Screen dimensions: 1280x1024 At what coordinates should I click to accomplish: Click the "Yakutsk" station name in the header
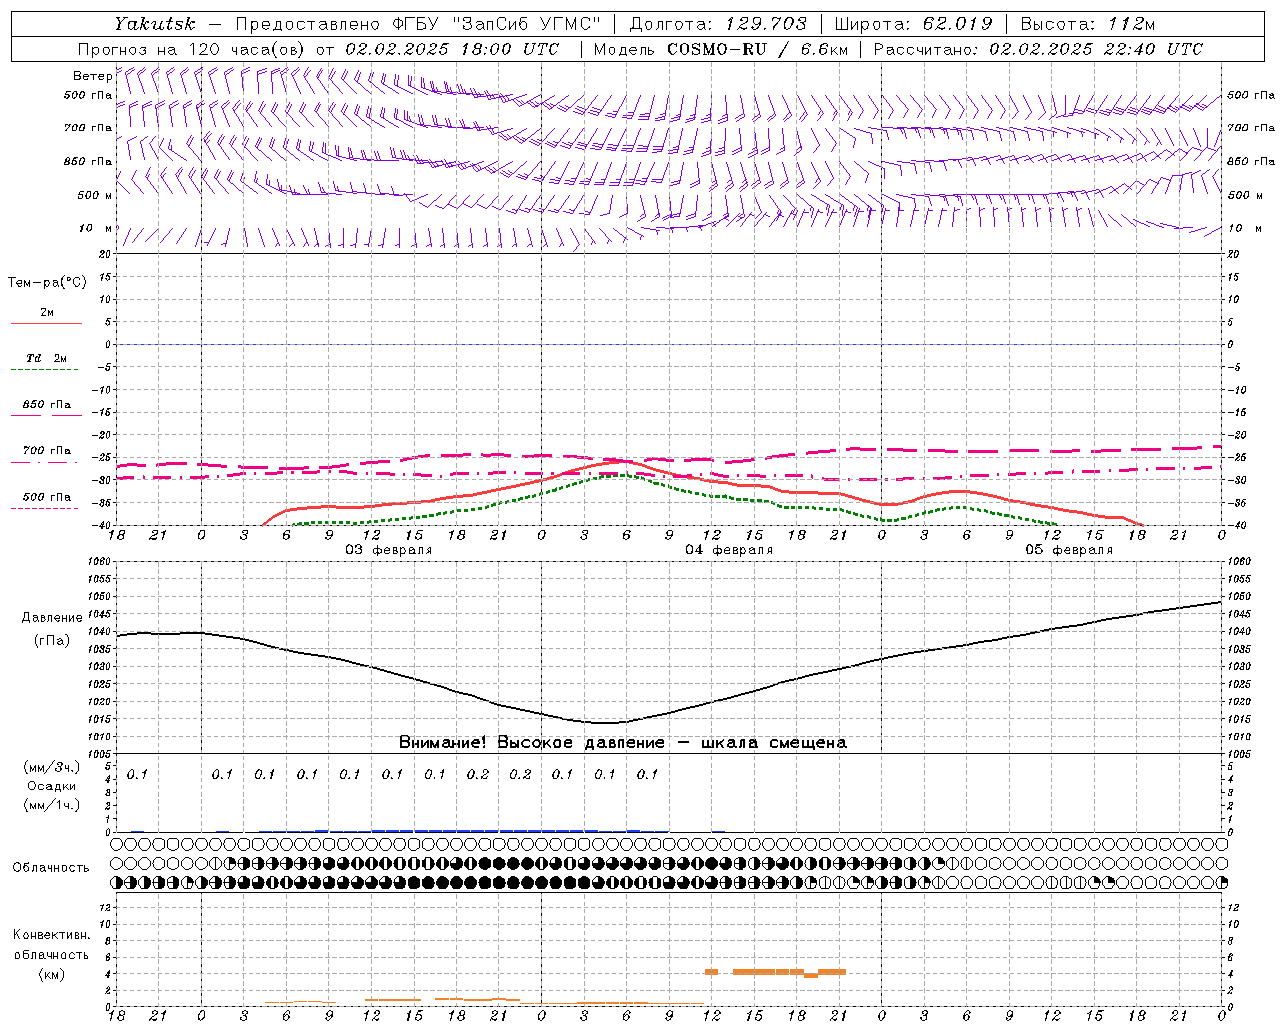click(155, 24)
